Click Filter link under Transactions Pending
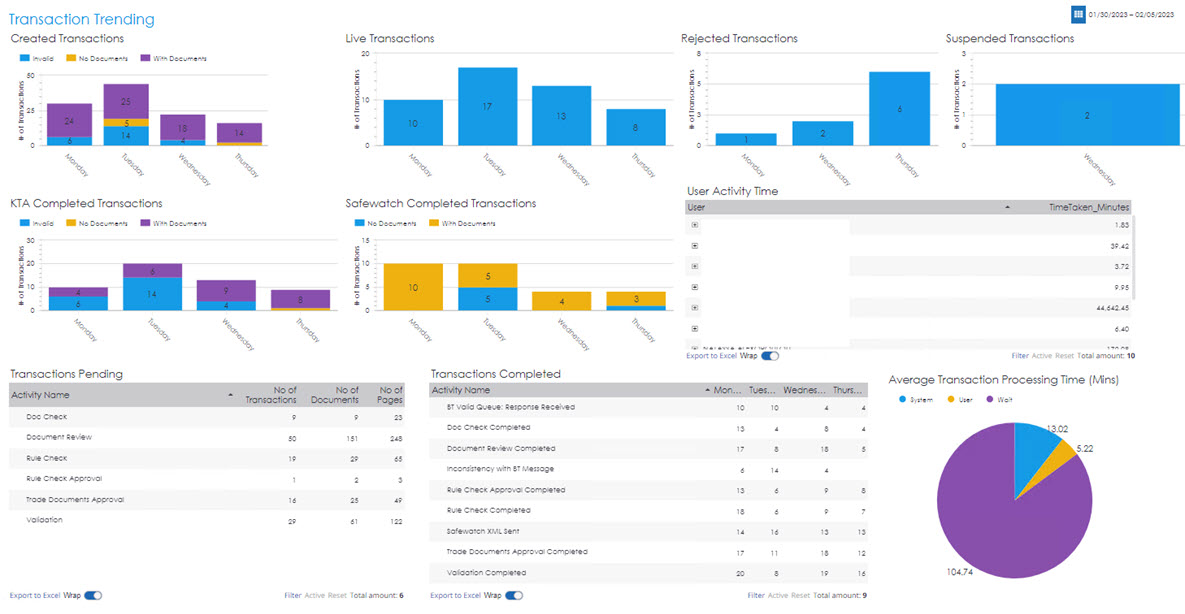Screen dimensions: 1185x614 coord(292,595)
